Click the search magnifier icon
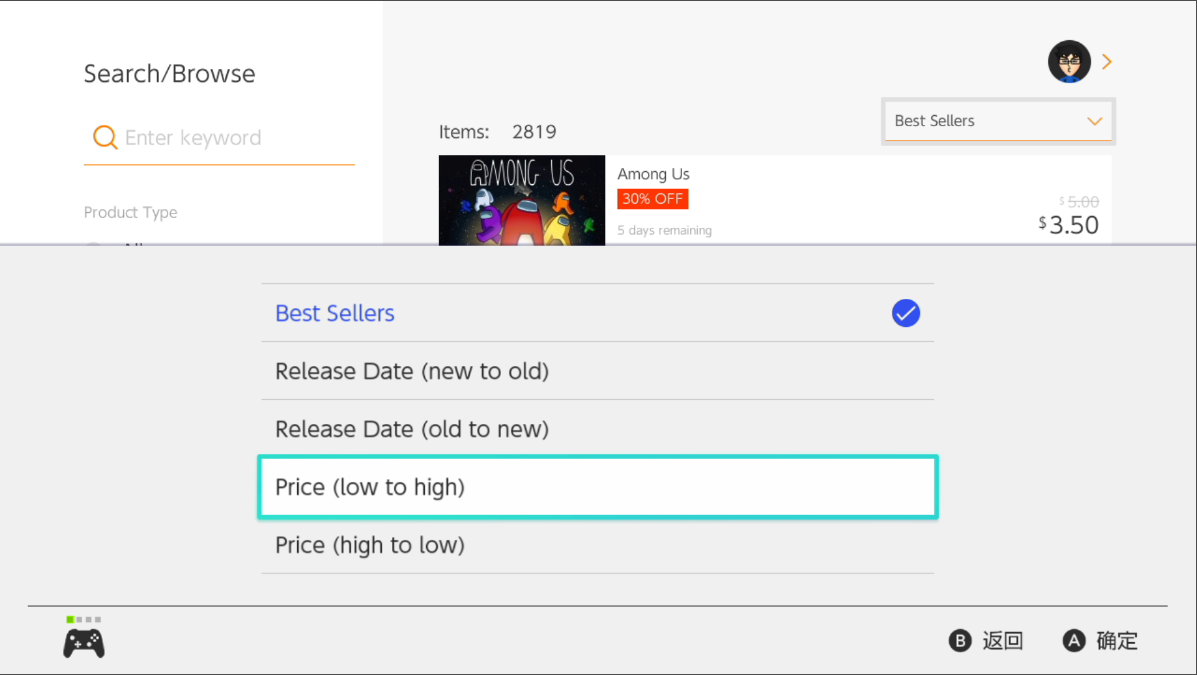Screen dimensions: 1197x675 [105, 138]
